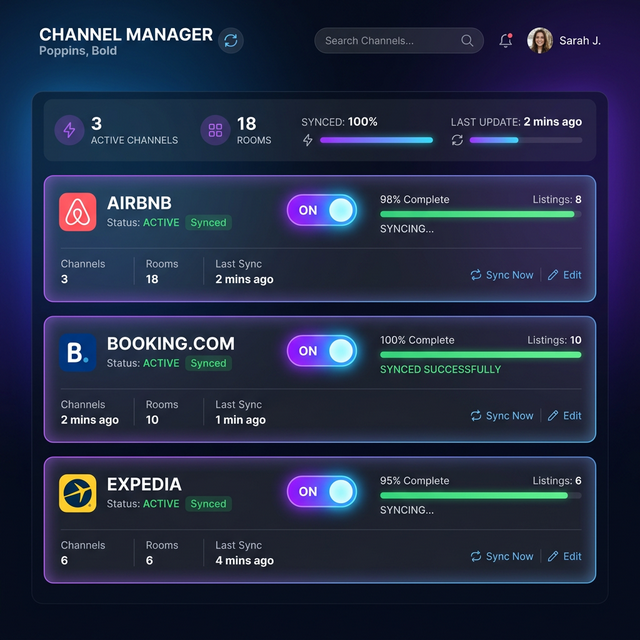
Task: Click the pencil icon in Airbnb card
Action: (553, 275)
